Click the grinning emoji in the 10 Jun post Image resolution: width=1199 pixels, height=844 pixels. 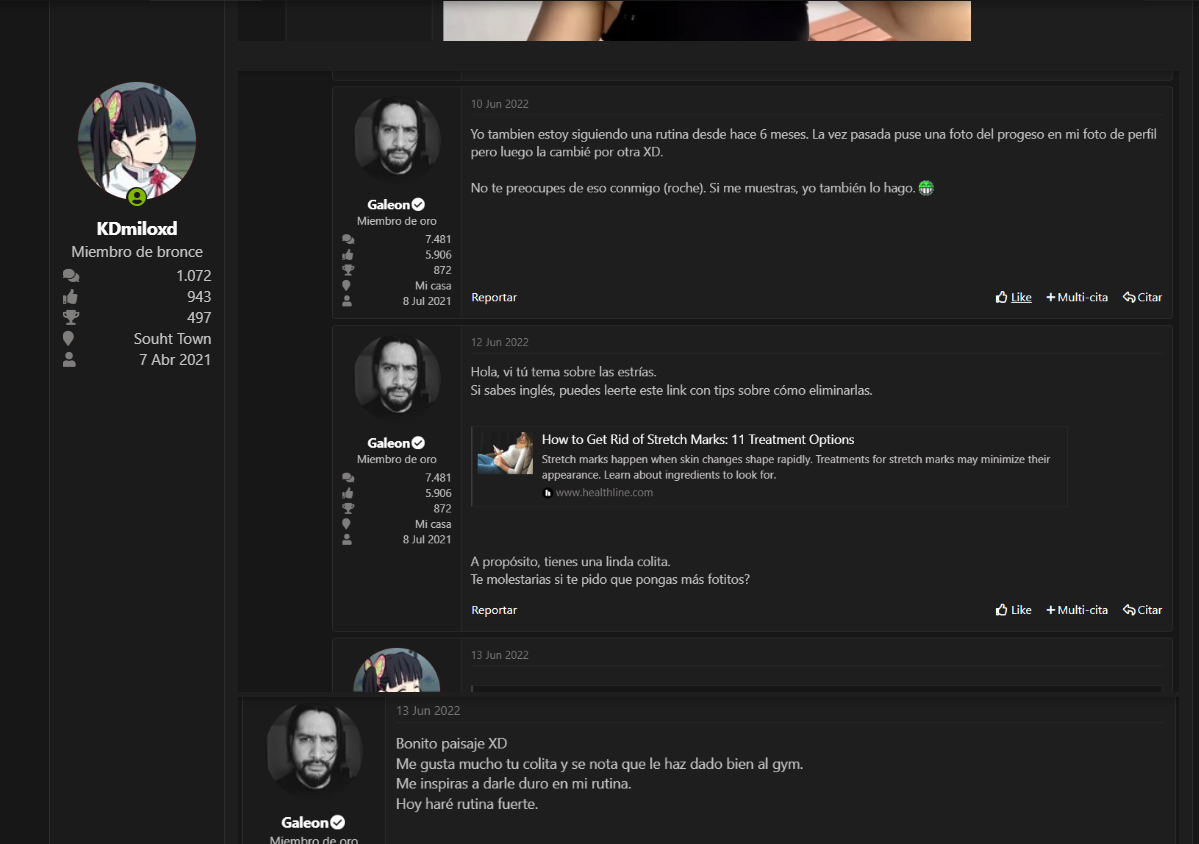[926, 188]
